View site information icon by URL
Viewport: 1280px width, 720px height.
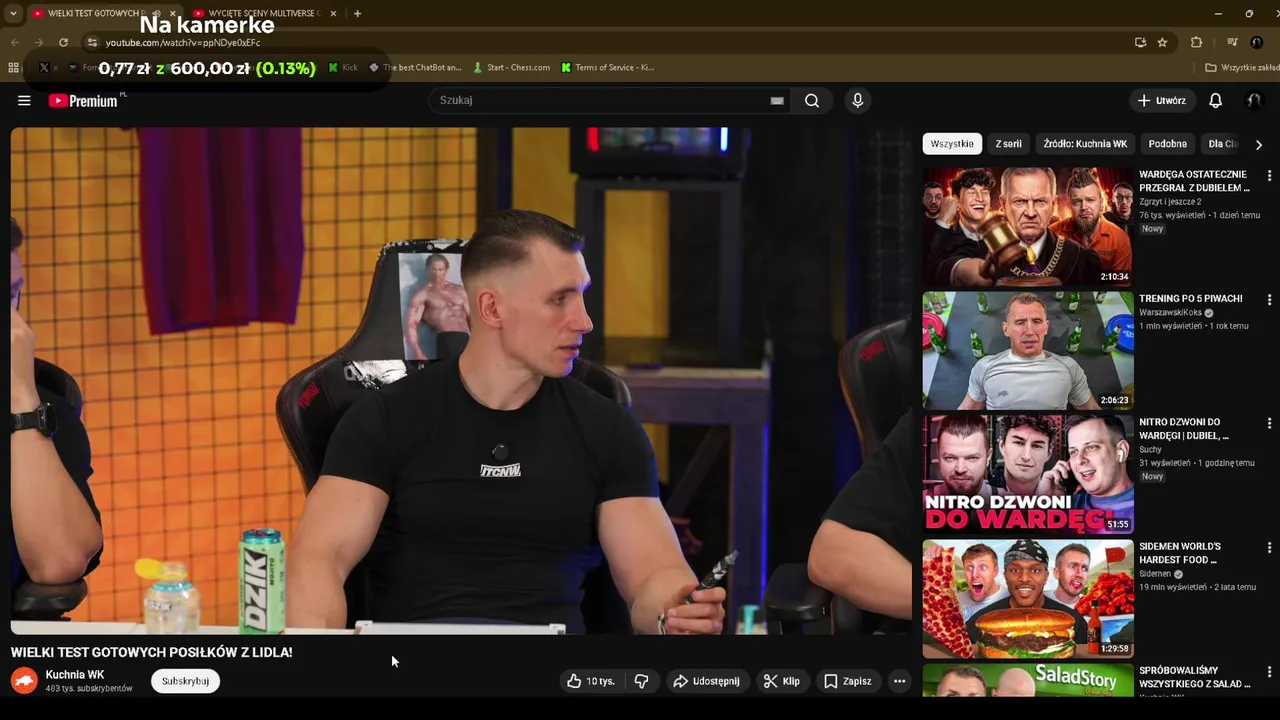click(x=92, y=42)
